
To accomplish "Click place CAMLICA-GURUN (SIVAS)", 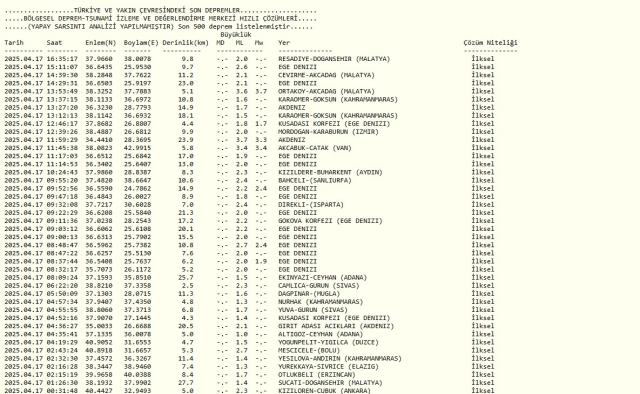I will (x=319, y=285).
